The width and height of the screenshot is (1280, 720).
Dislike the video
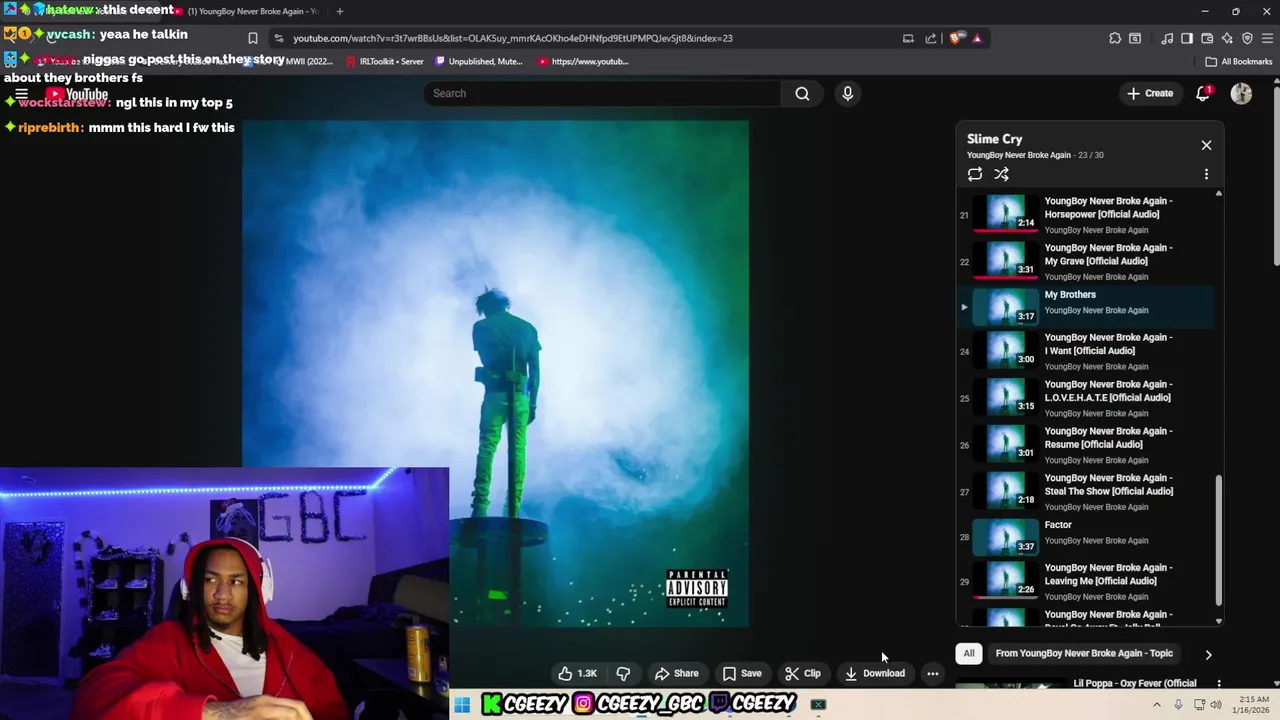(x=623, y=673)
